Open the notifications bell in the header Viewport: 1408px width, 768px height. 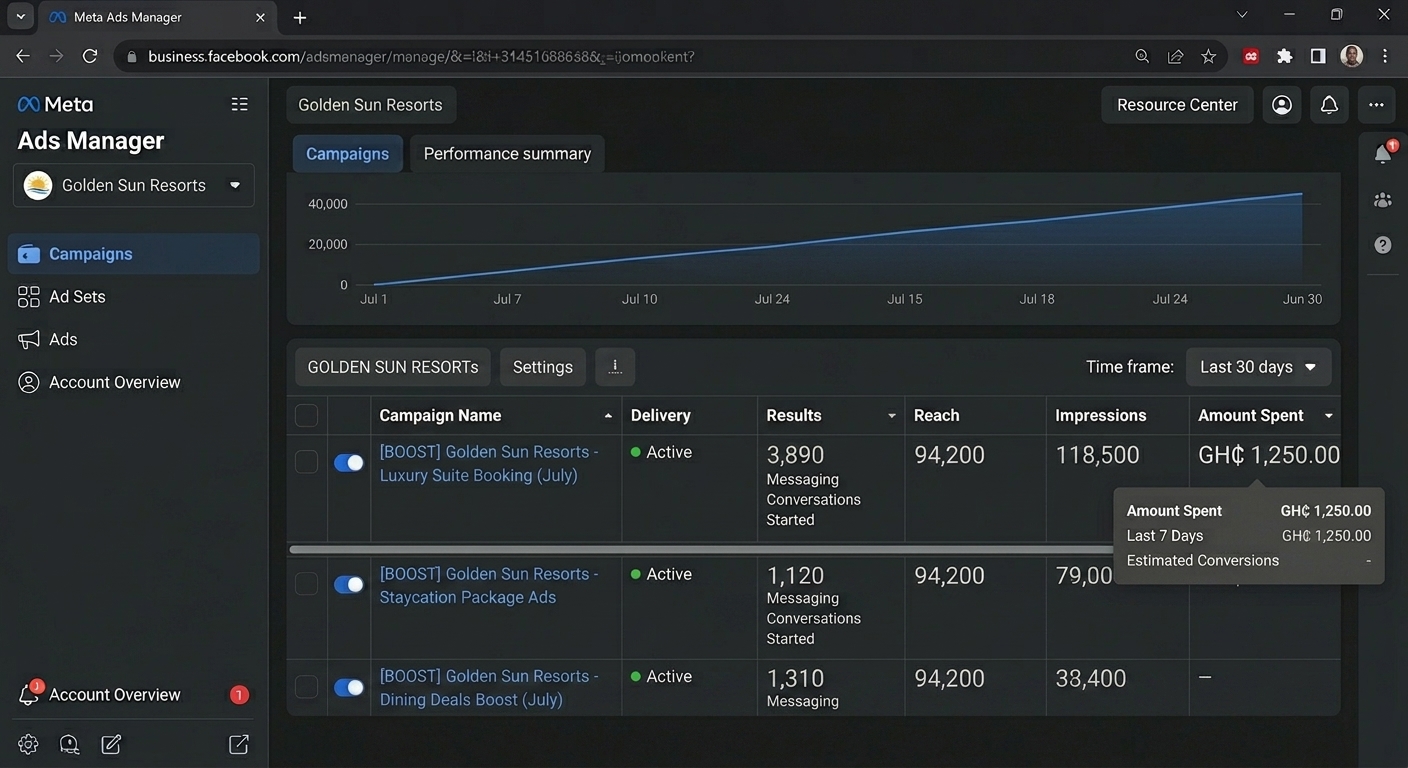(x=1329, y=105)
